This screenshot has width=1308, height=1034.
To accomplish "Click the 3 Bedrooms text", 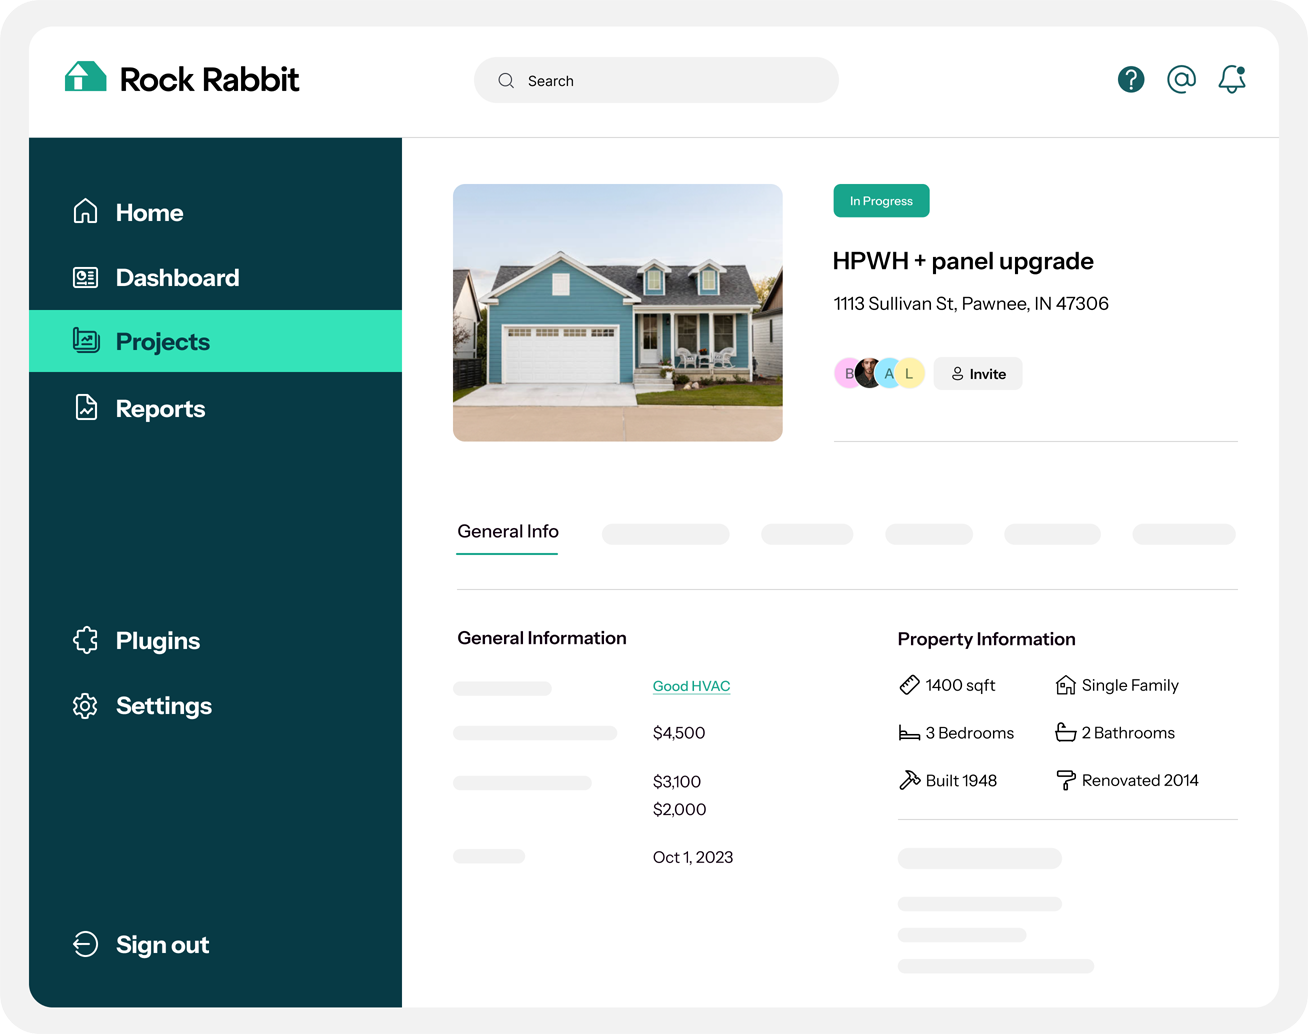I will pyautogui.click(x=970, y=733).
